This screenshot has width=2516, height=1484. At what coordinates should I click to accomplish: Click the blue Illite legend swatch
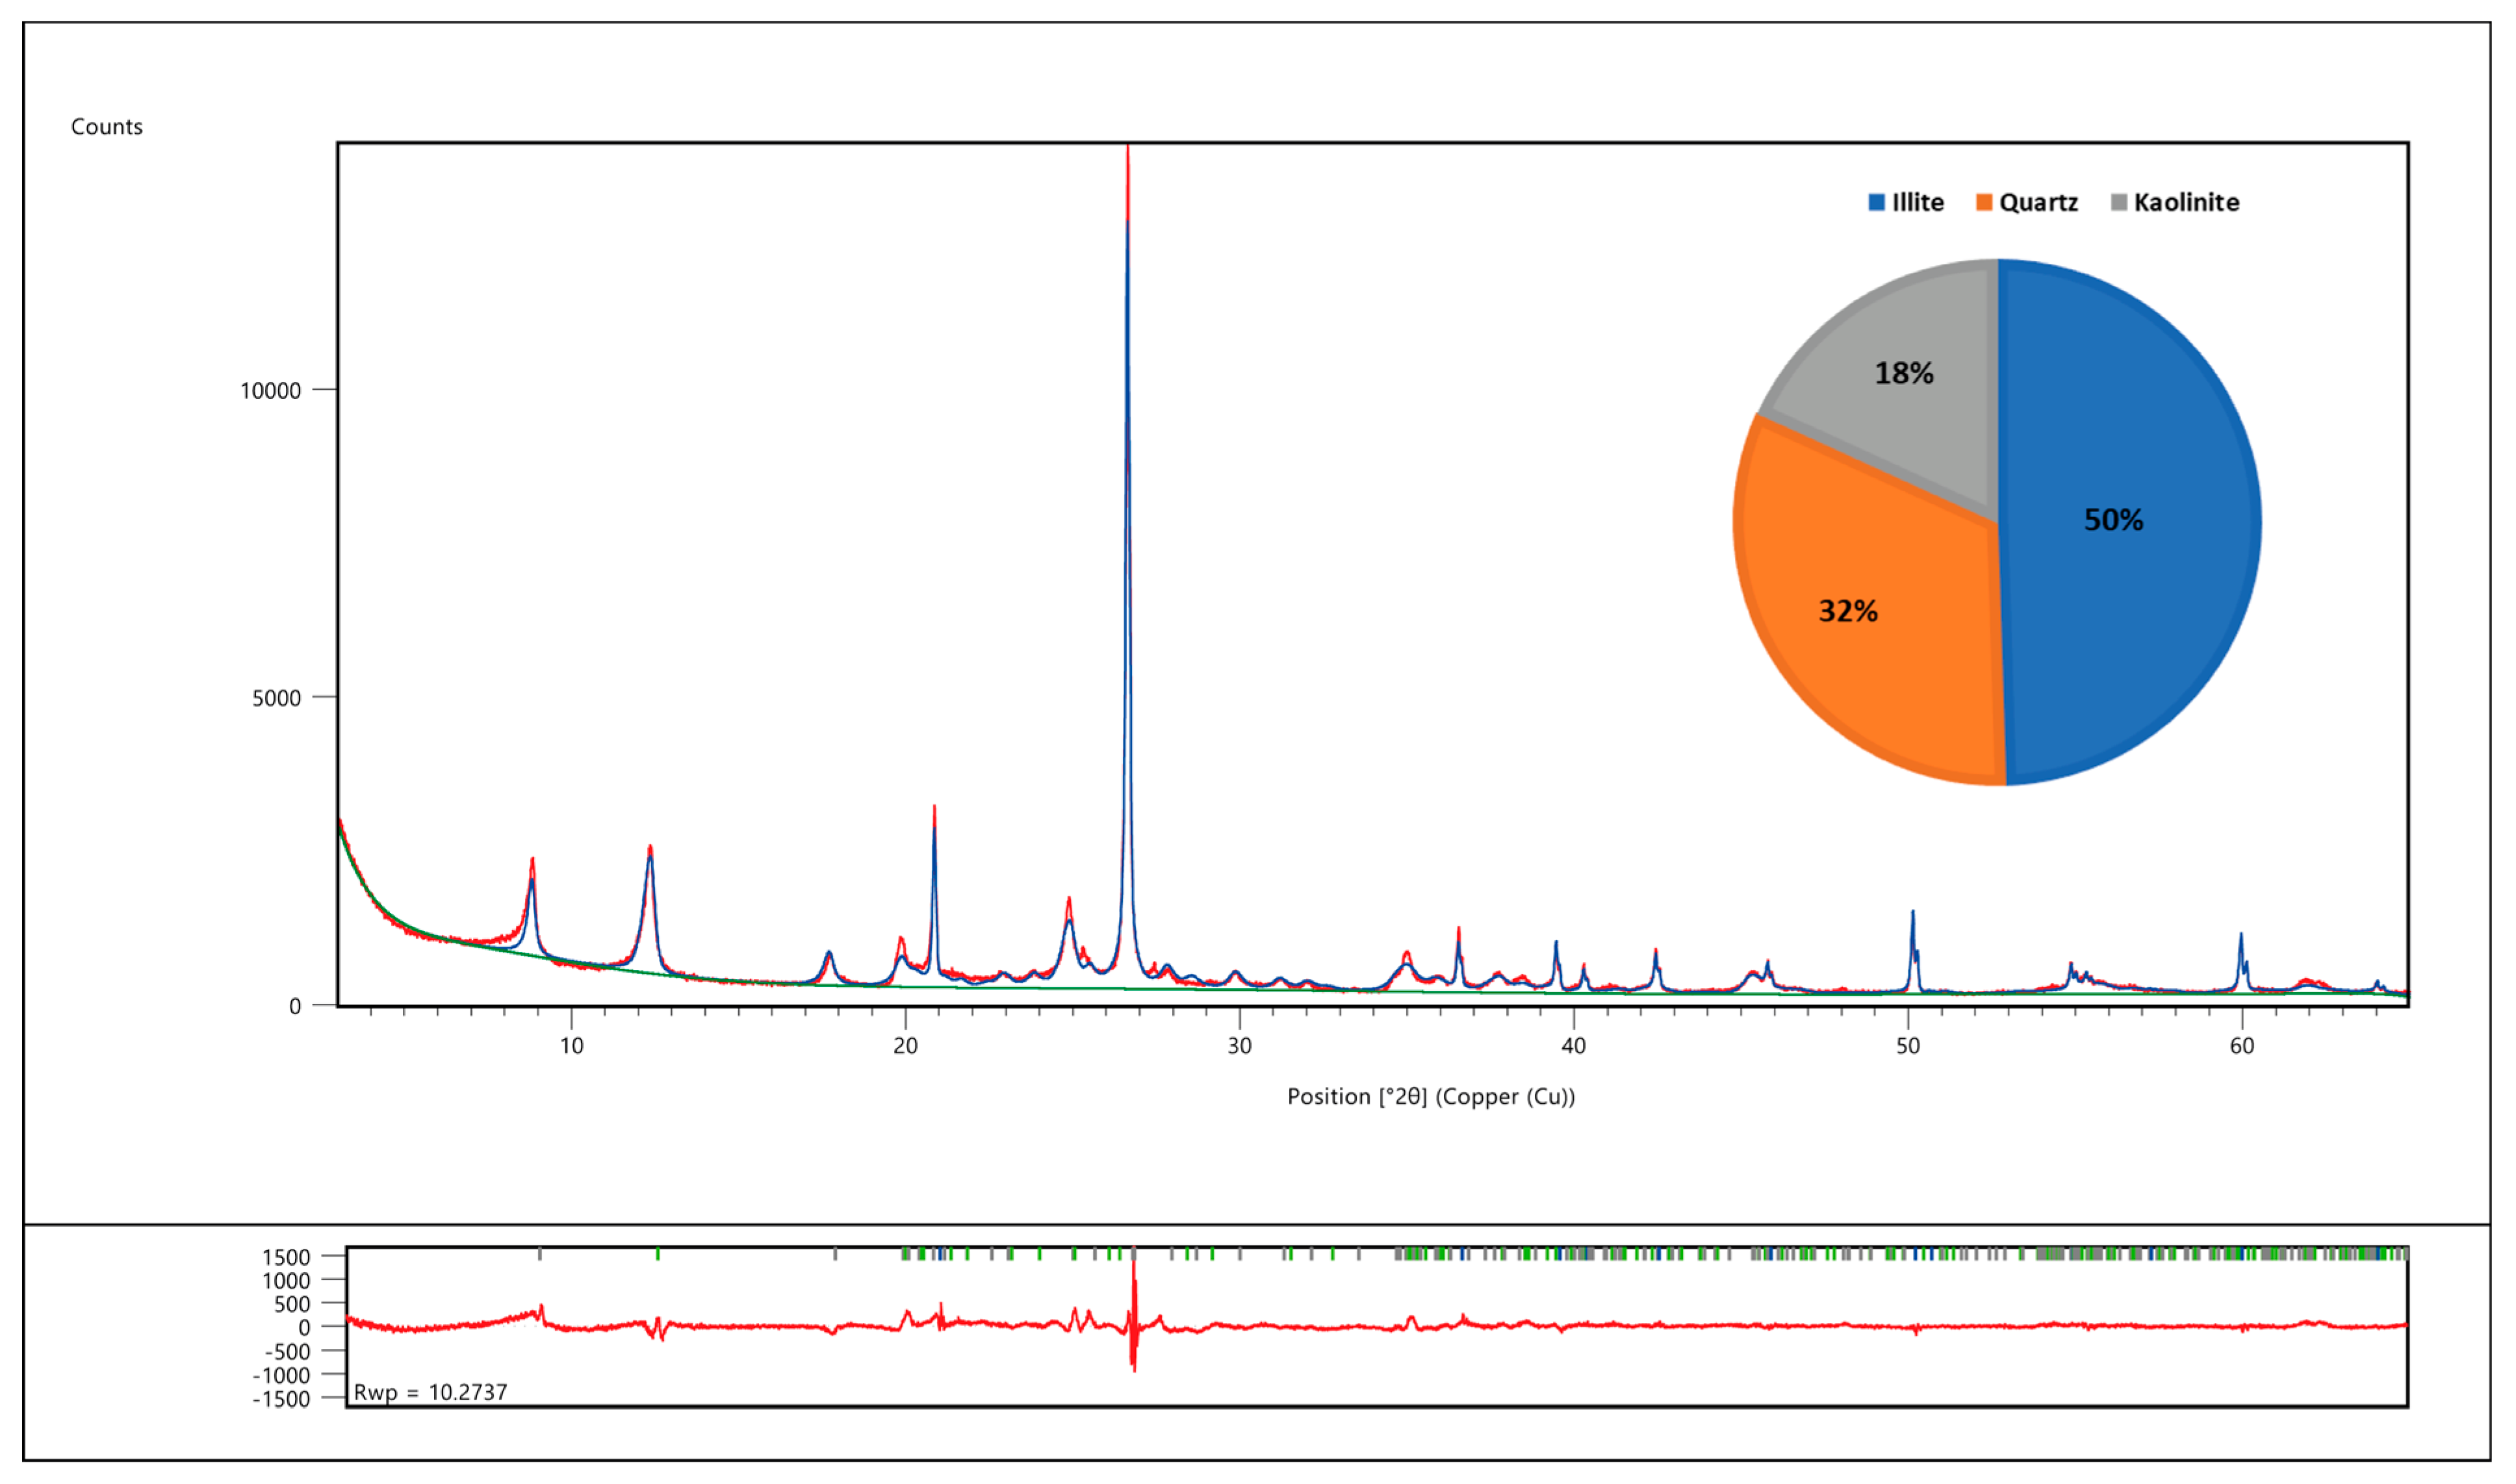(x=1876, y=202)
